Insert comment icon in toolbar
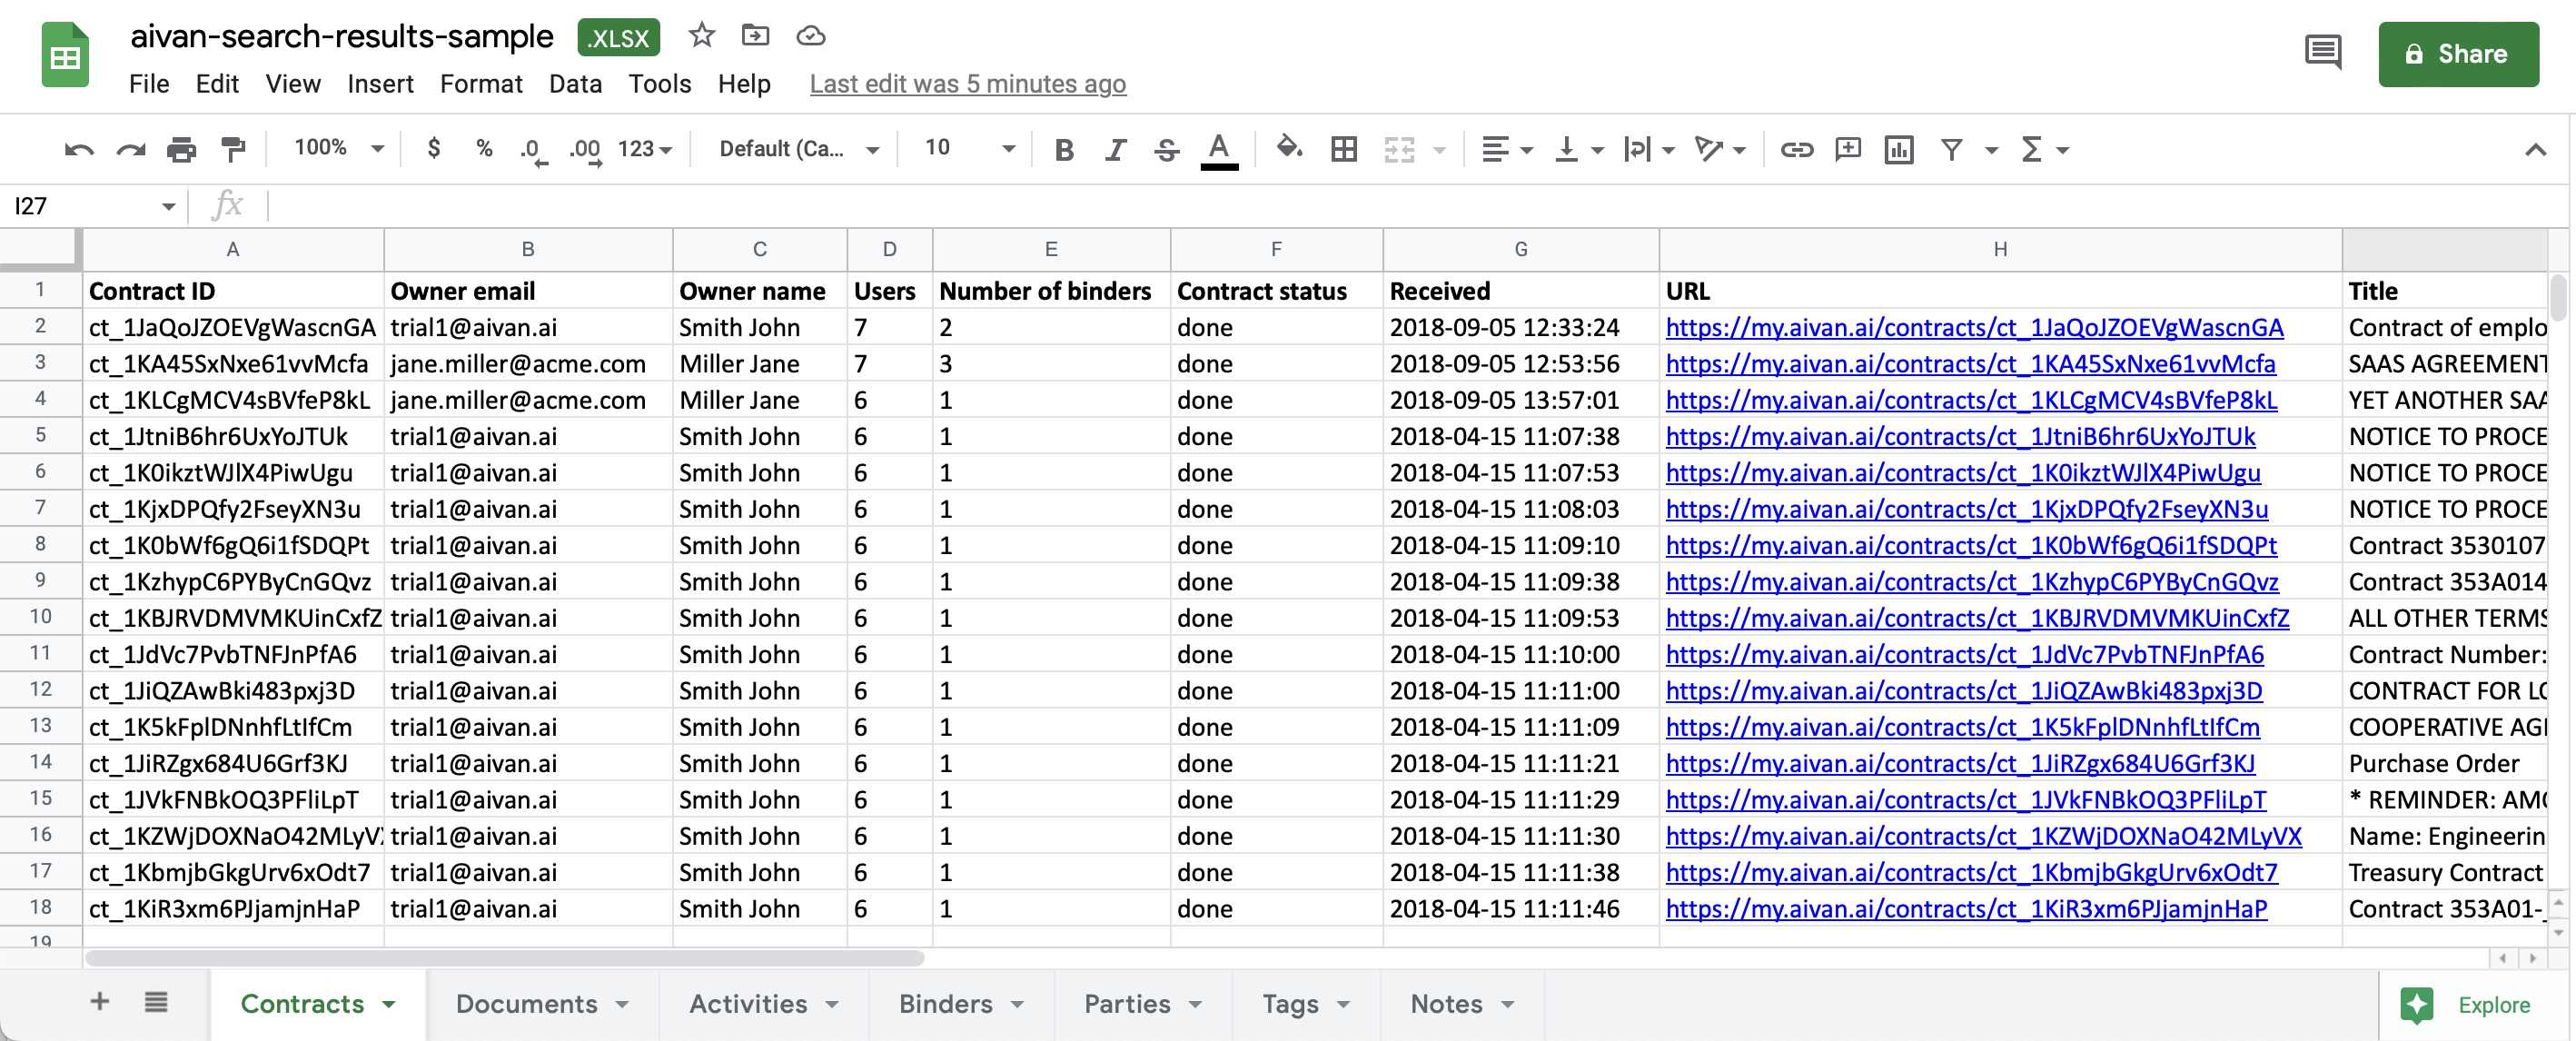 point(1847,150)
